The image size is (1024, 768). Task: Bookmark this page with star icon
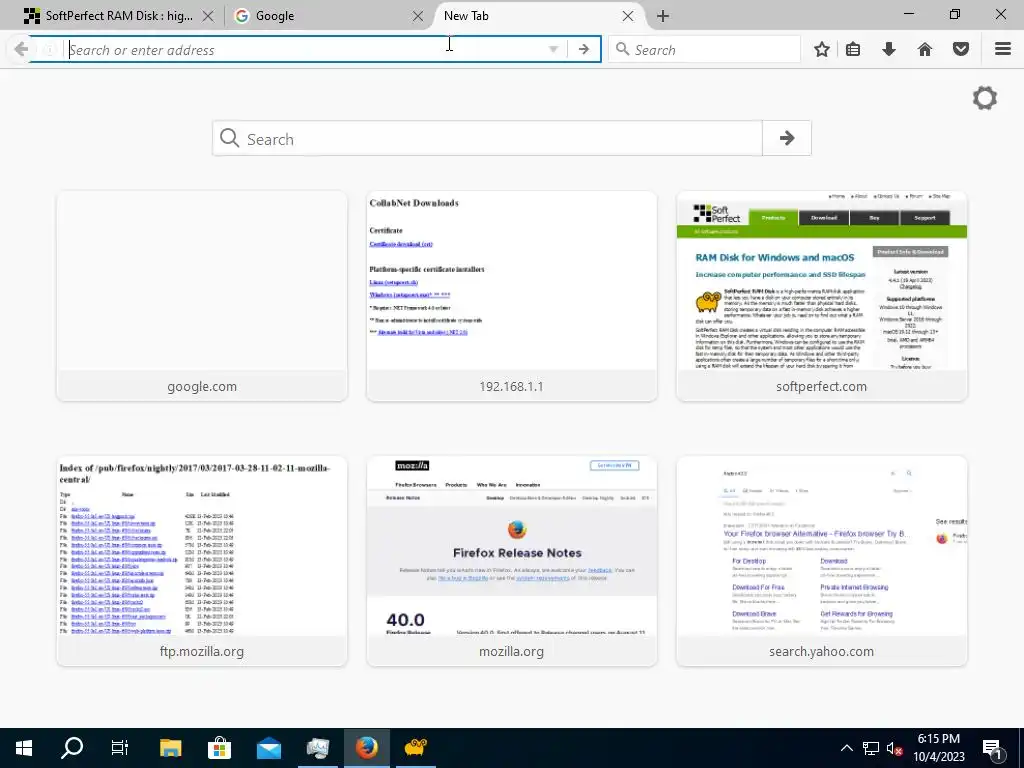[x=822, y=50]
